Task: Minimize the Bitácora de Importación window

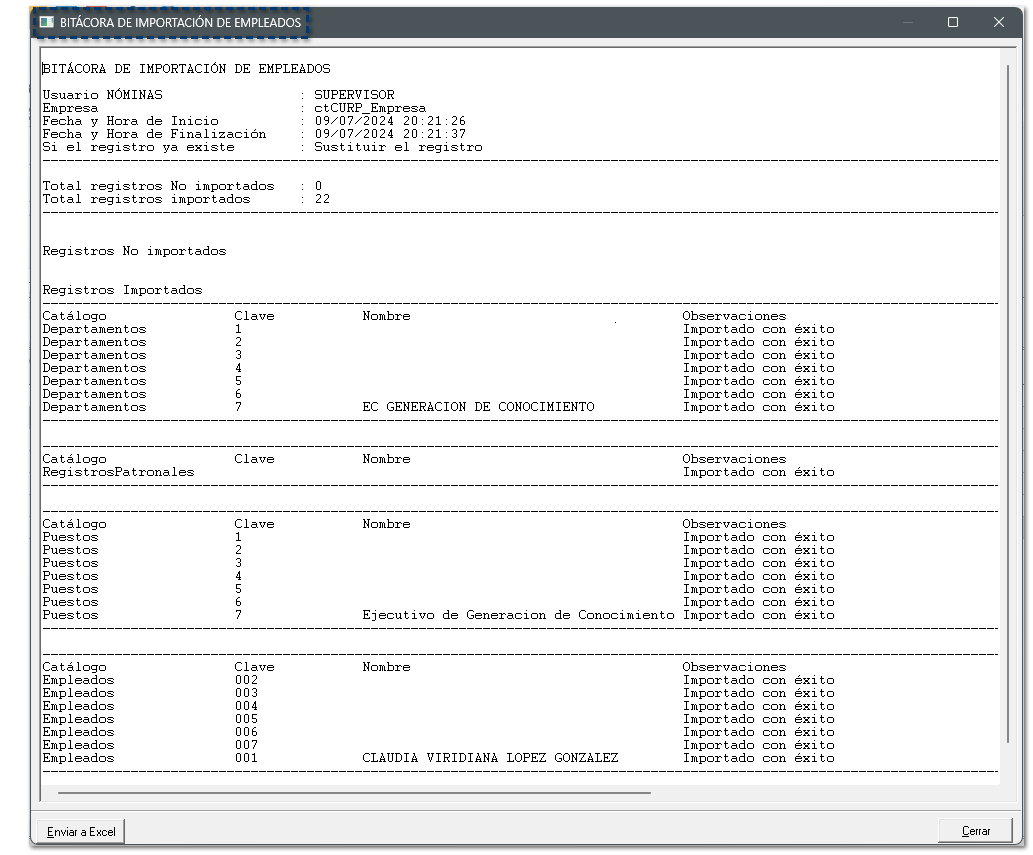Action: pos(907,22)
